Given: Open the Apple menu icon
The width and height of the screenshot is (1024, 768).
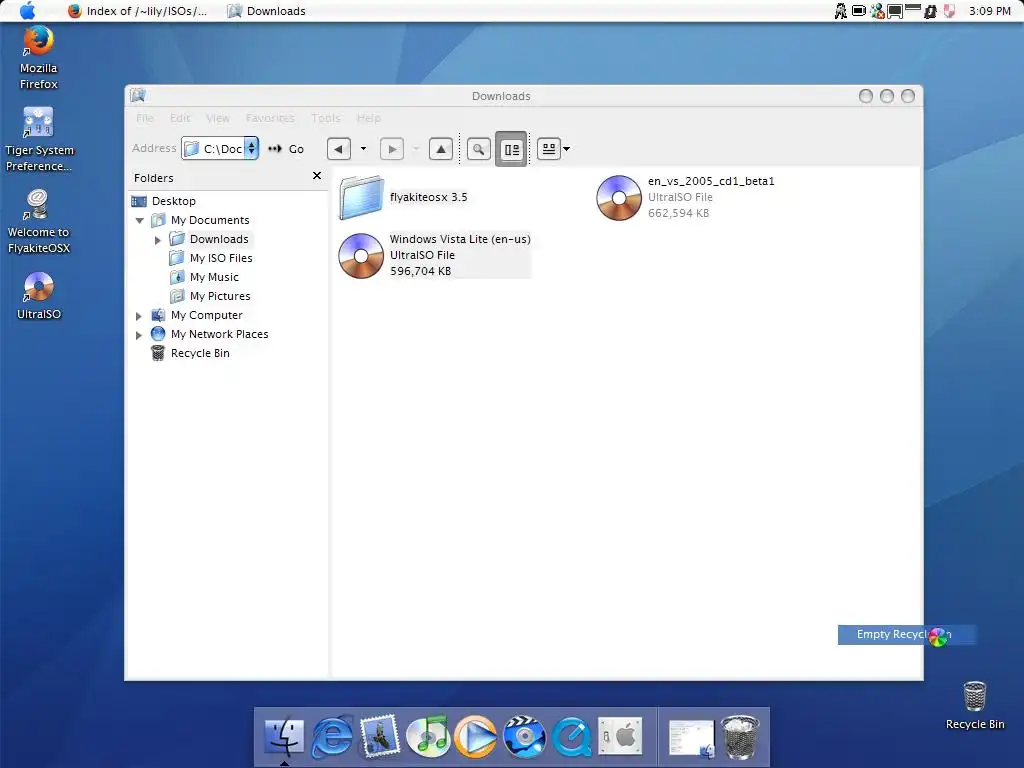Looking at the screenshot, I should 27,10.
